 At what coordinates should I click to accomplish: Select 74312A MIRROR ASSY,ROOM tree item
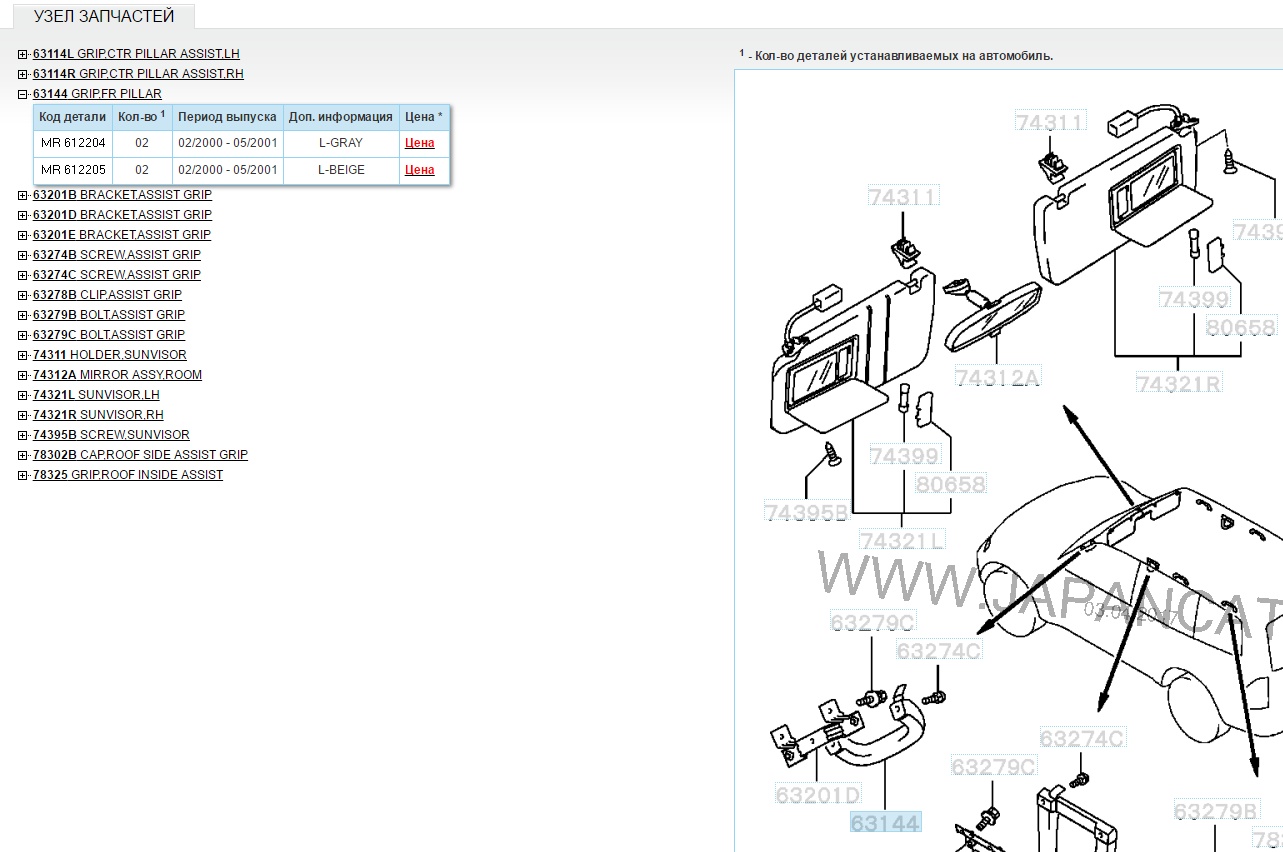click(117, 375)
